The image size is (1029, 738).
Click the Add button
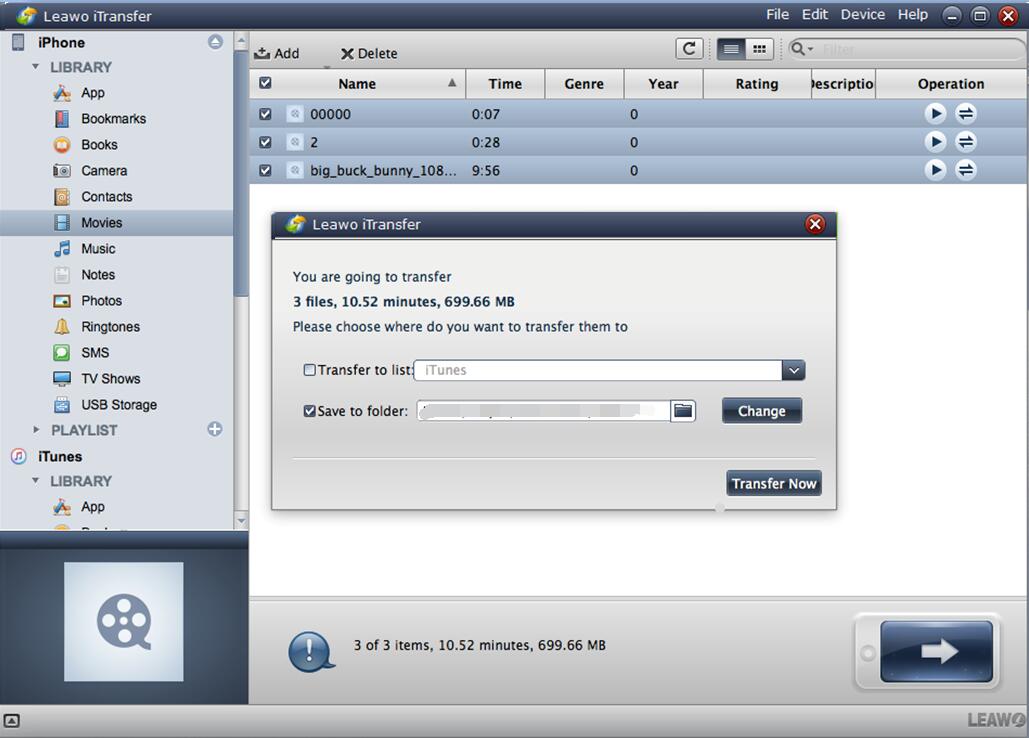(x=277, y=53)
